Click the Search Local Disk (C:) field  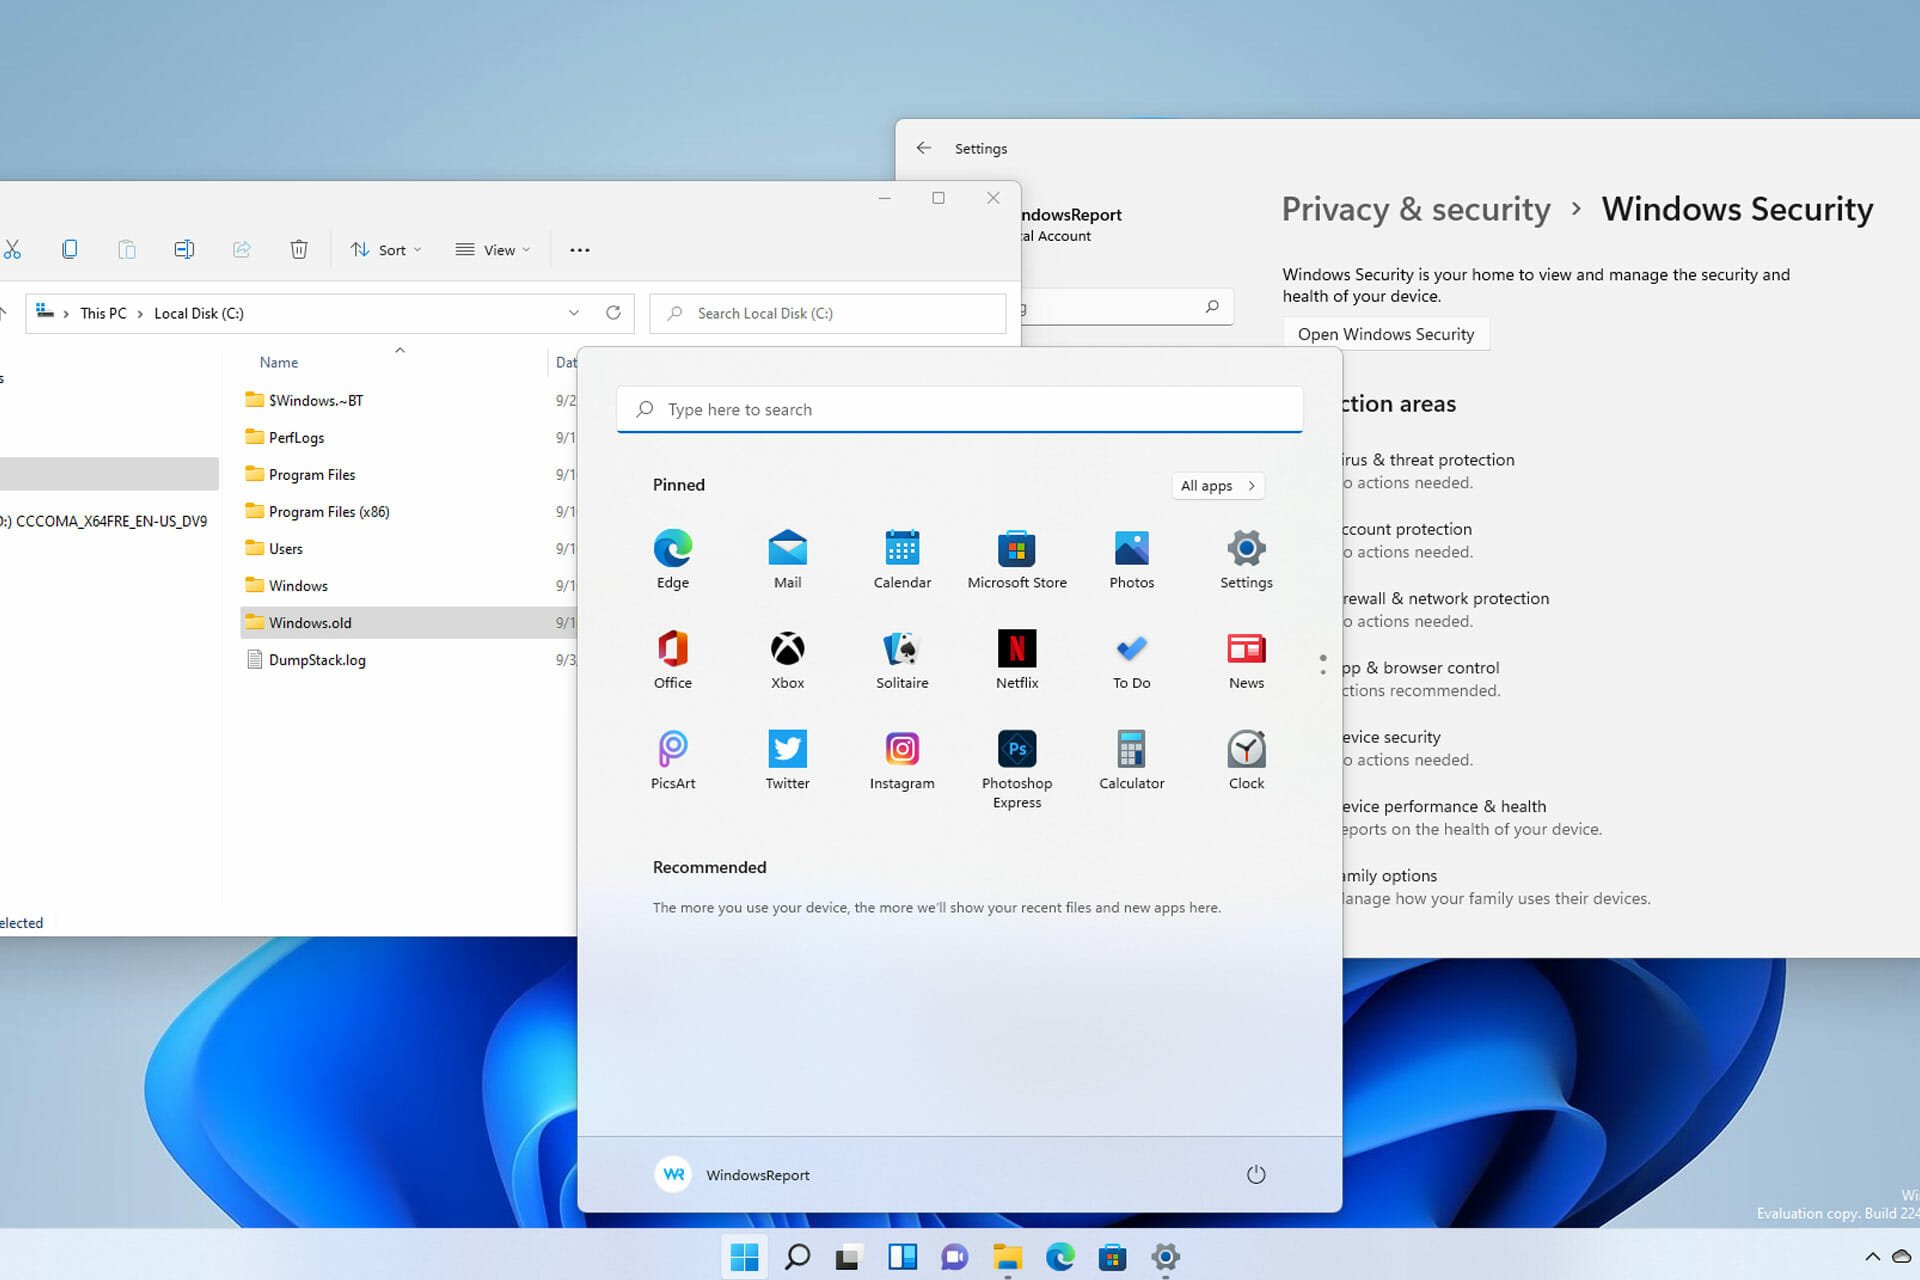[828, 313]
